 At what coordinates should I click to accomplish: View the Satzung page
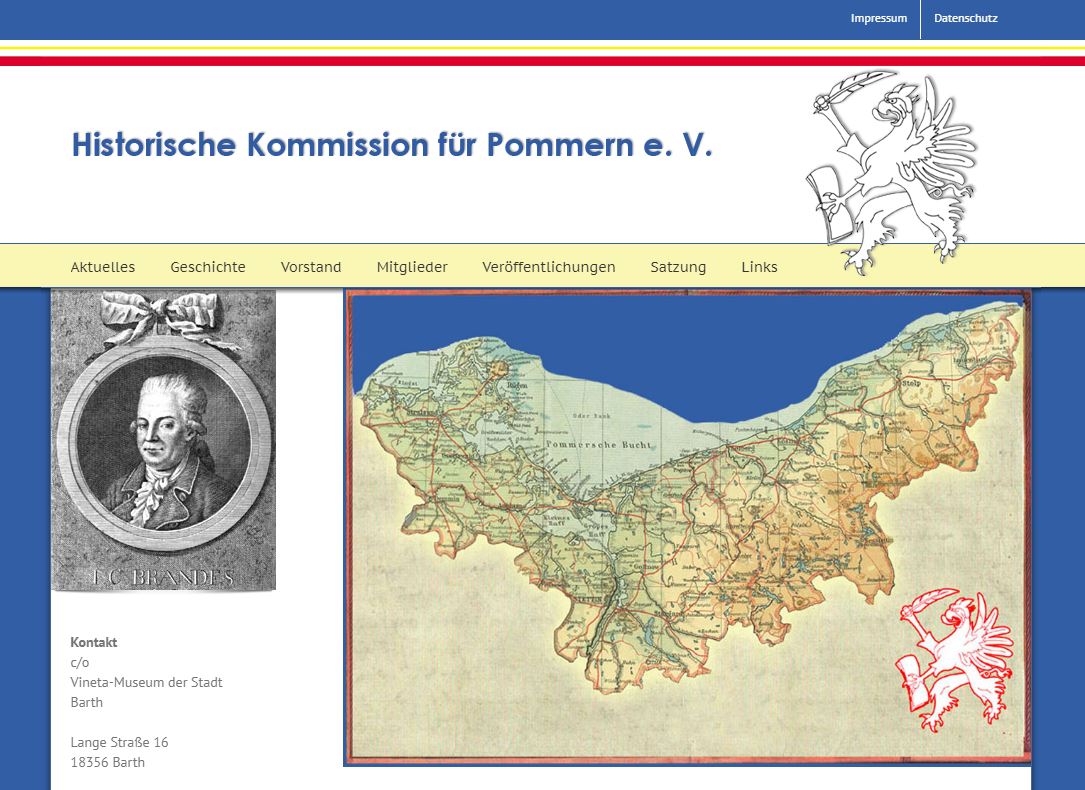coord(678,267)
